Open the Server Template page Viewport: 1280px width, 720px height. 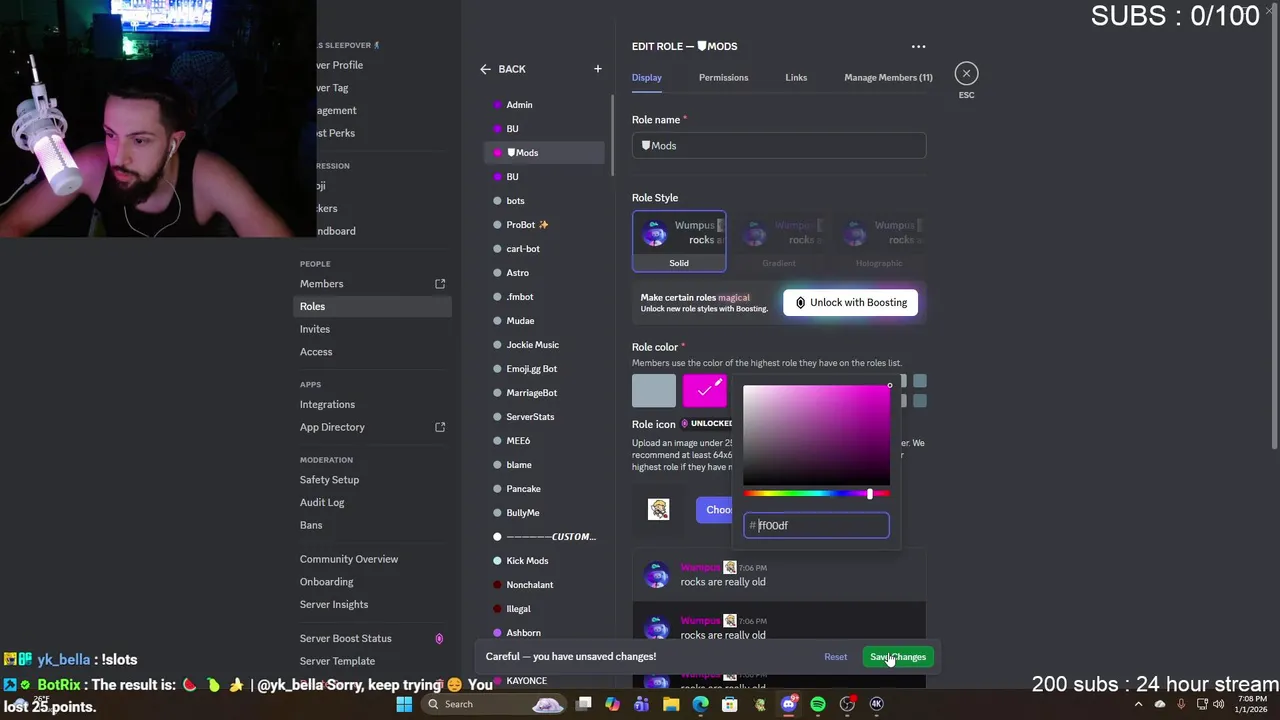pos(372,661)
